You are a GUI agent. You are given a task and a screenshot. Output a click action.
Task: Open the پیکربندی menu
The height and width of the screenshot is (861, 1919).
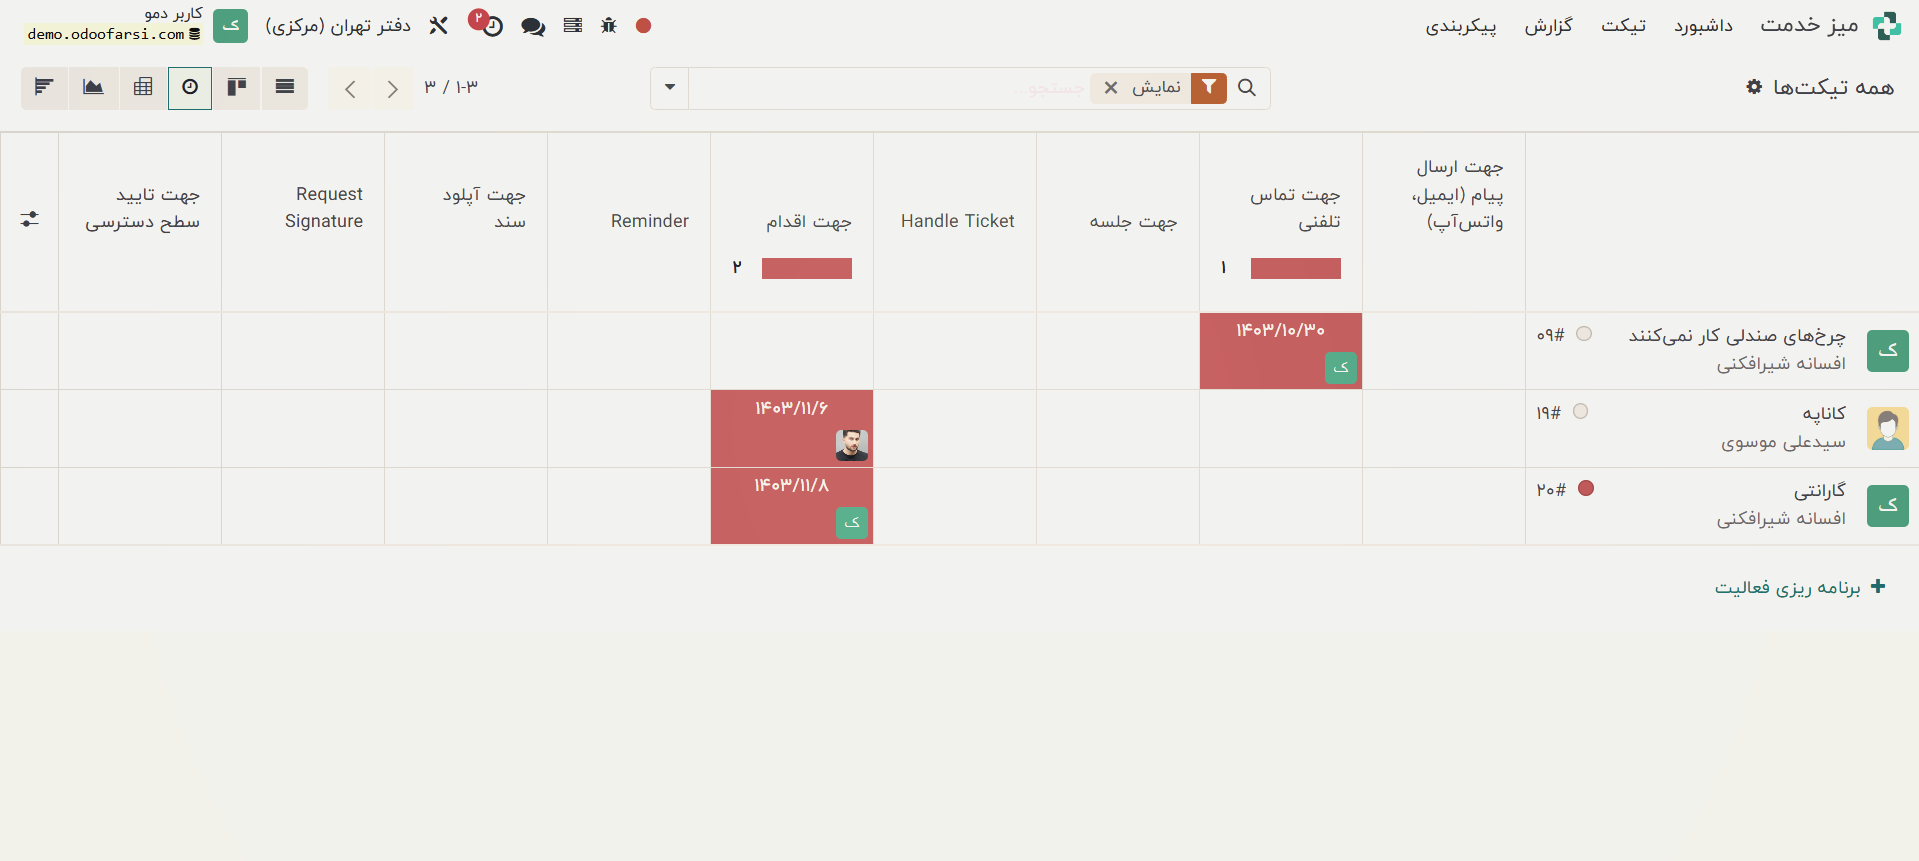pyautogui.click(x=1460, y=26)
